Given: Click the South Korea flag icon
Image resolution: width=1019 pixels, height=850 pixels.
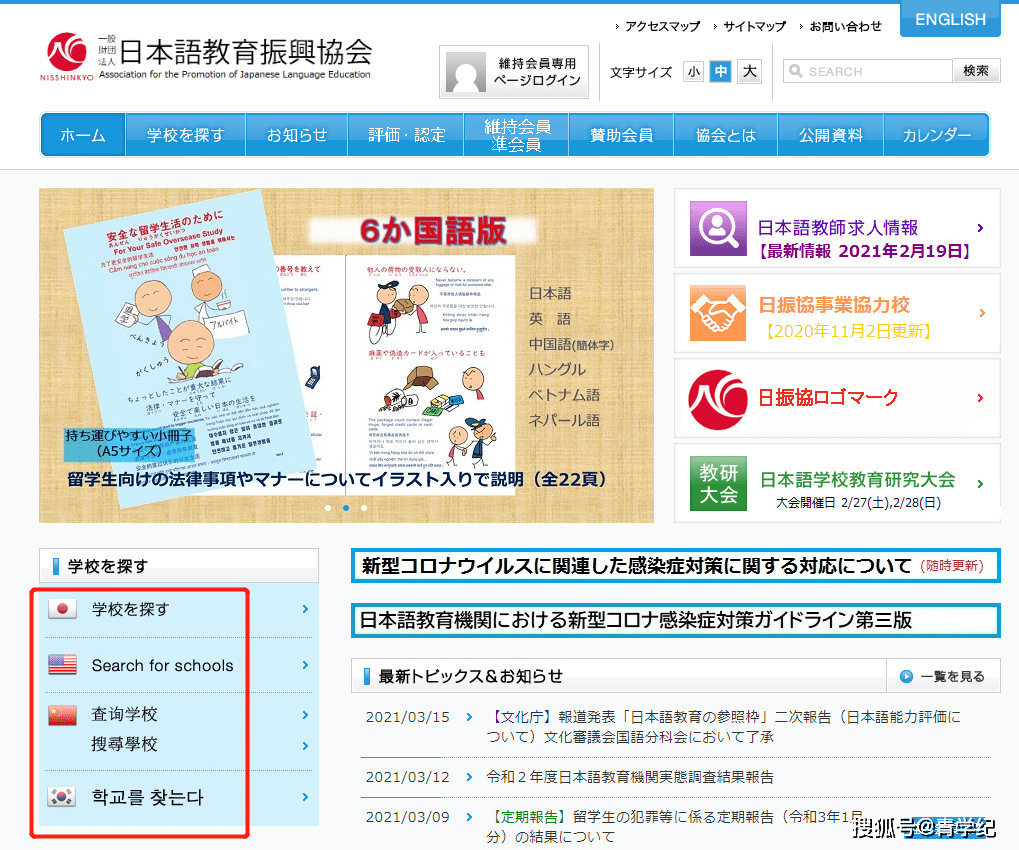Looking at the screenshot, I should (x=62, y=797).
